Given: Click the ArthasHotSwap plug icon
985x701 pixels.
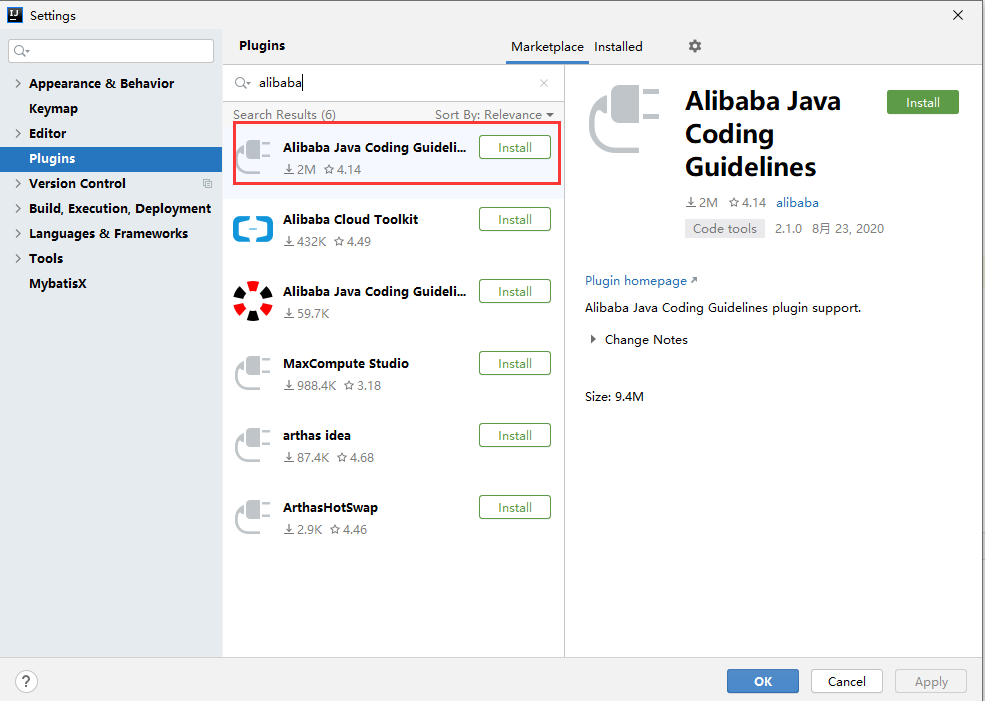Looking at the screenshot, I should 253,517.
